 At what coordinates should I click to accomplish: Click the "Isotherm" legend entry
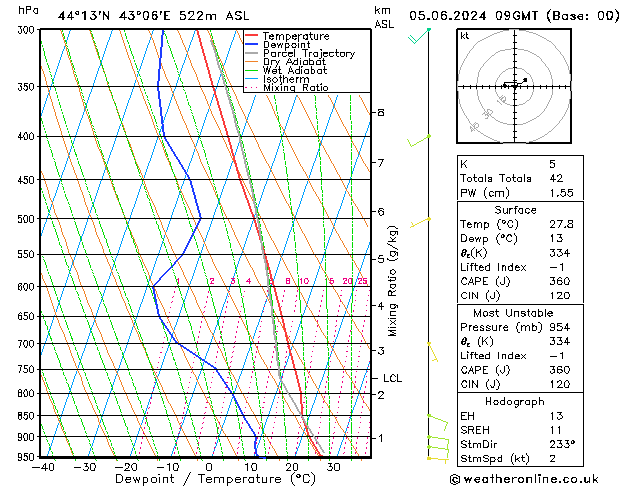[286, 79]
